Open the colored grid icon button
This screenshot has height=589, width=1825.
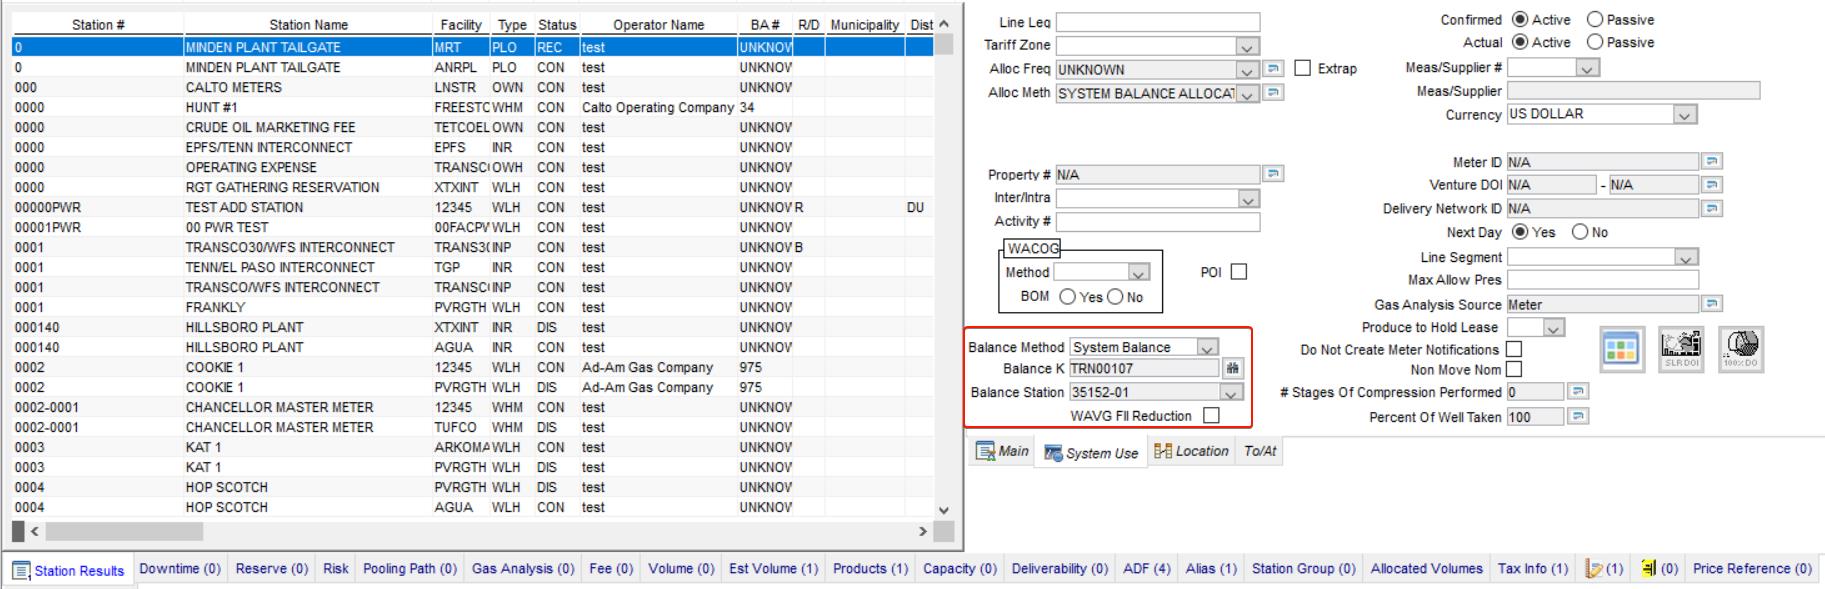coord(1620,349)
